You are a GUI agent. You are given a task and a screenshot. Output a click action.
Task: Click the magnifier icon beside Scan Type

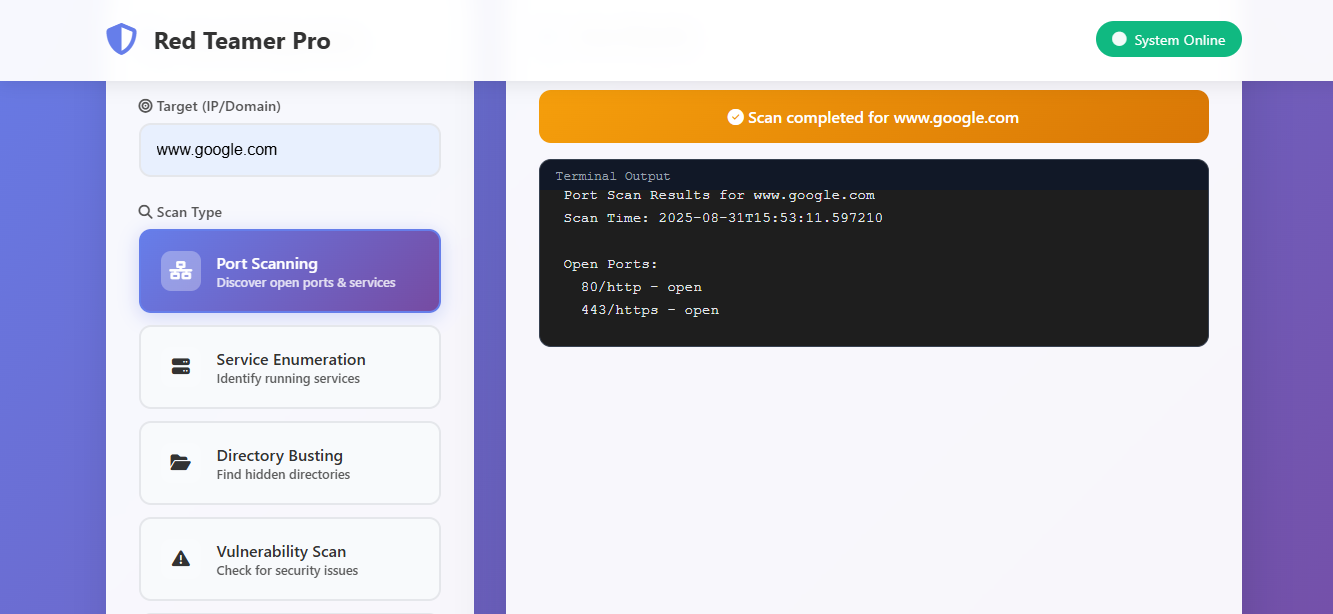[x=145, y=212]
